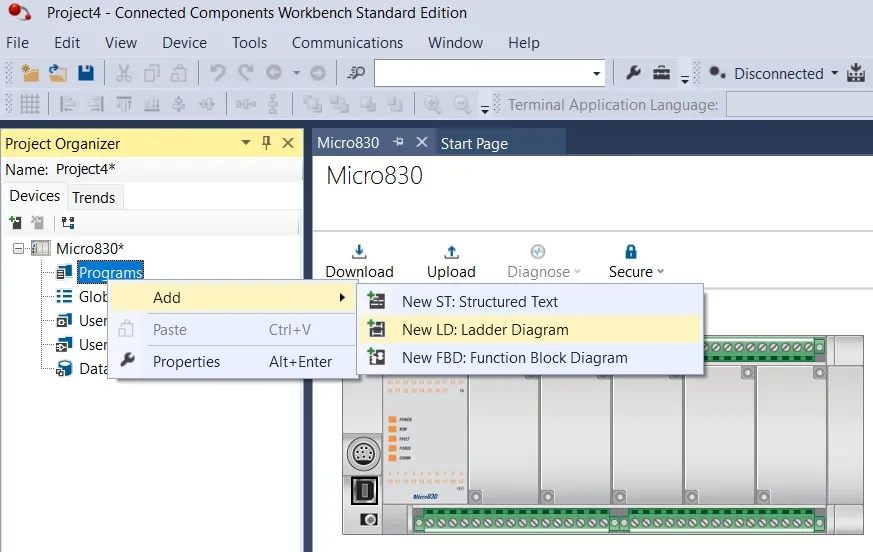
Task: Open the layout toolbar overflow options arrow
Action: [485, 109]
